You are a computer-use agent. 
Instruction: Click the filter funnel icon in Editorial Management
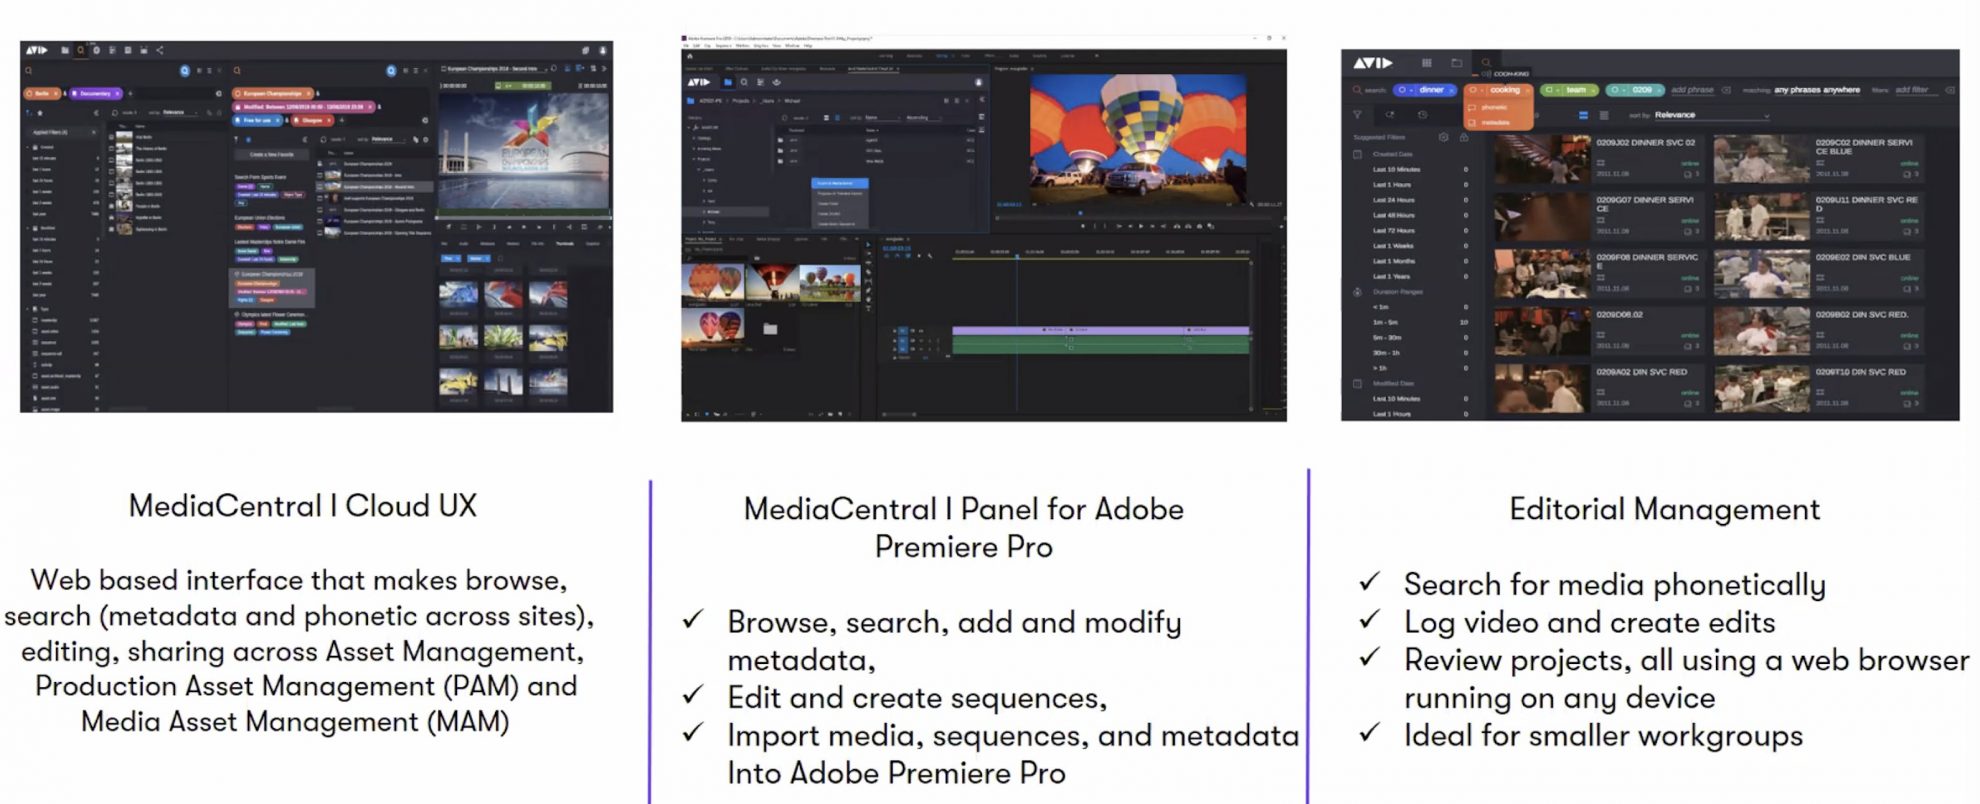click(1358, 115)
